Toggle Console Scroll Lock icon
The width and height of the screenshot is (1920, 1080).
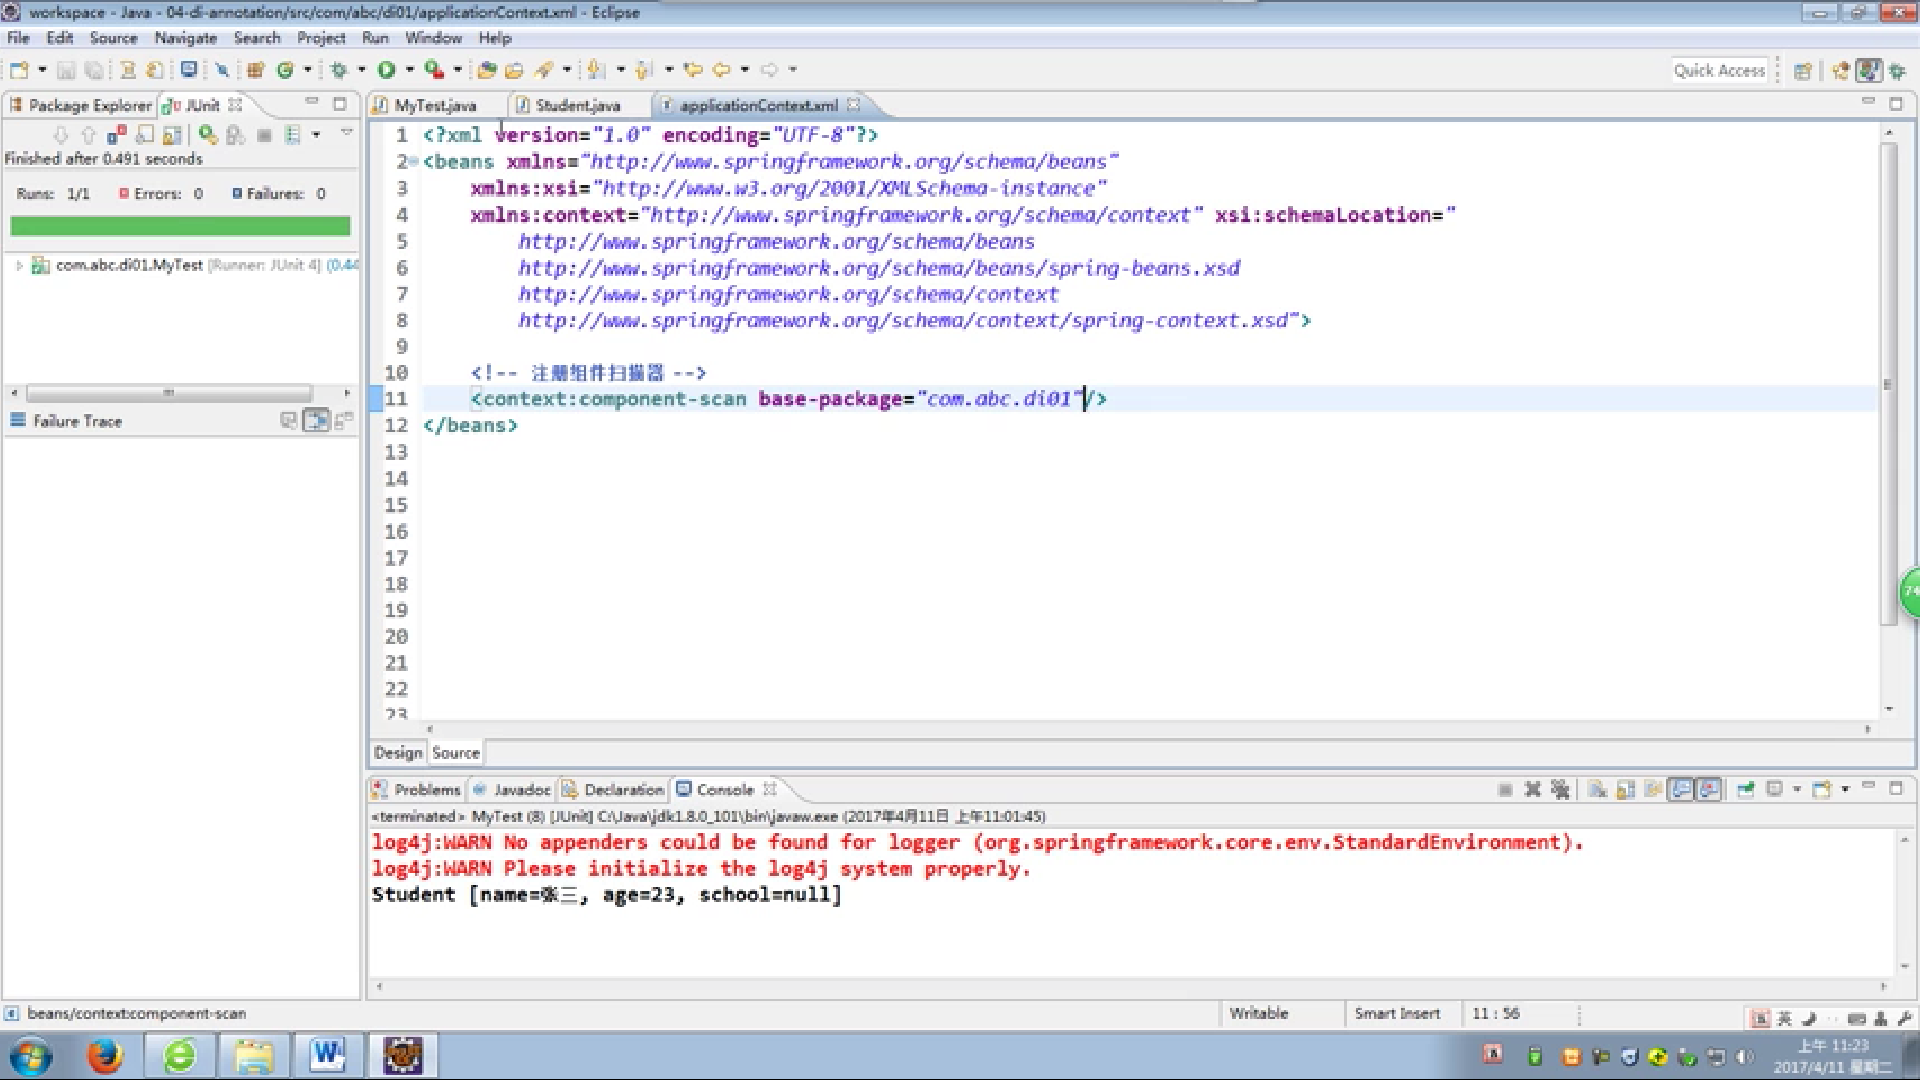pos(1626,790)
